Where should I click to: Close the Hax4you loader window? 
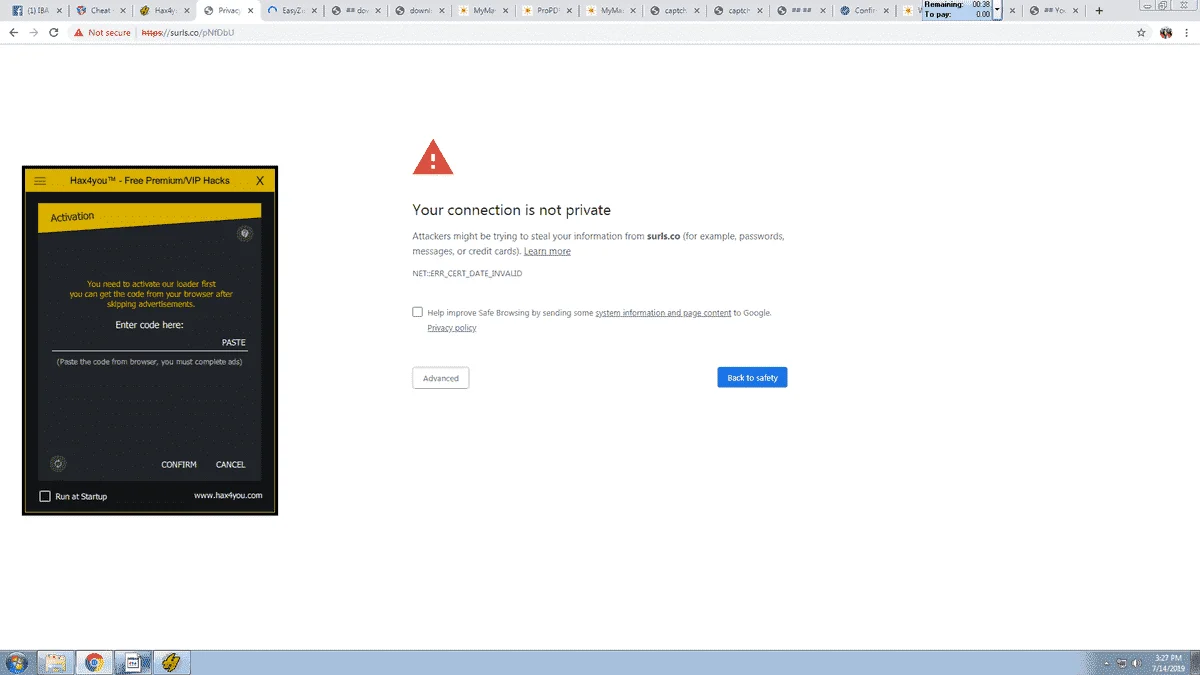260,181
